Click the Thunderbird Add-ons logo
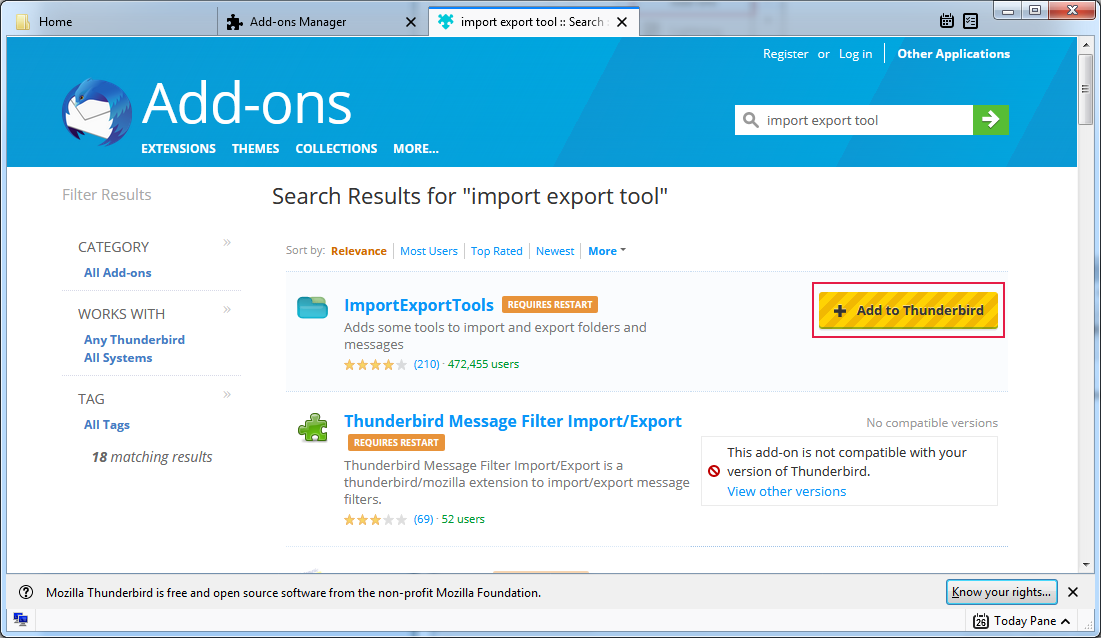 [x=97, y=112]
